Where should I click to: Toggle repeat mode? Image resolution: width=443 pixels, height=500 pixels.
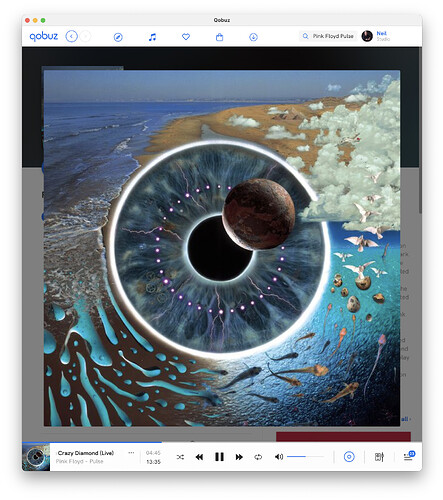(x=258, y=457)
